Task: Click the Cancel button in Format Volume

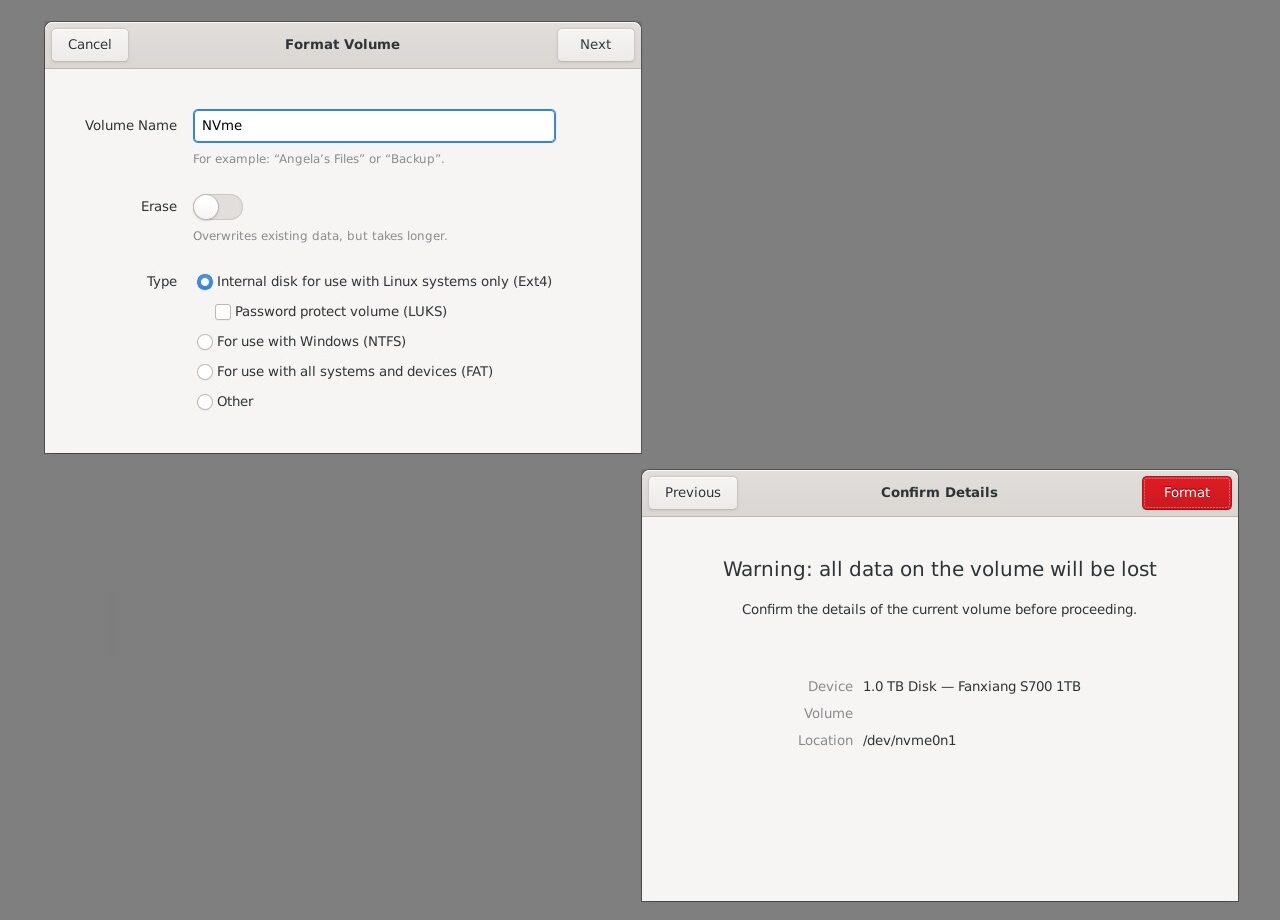Action: coord(90,44)
